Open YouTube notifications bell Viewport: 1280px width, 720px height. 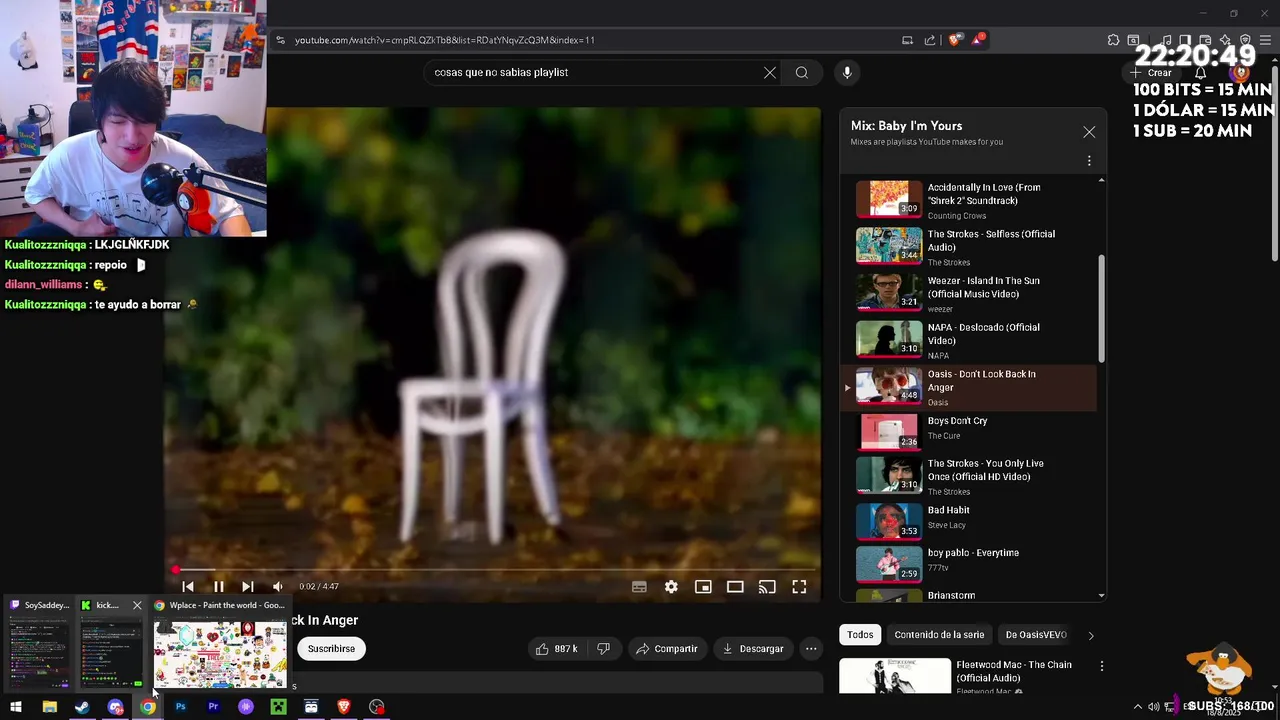1201,72
